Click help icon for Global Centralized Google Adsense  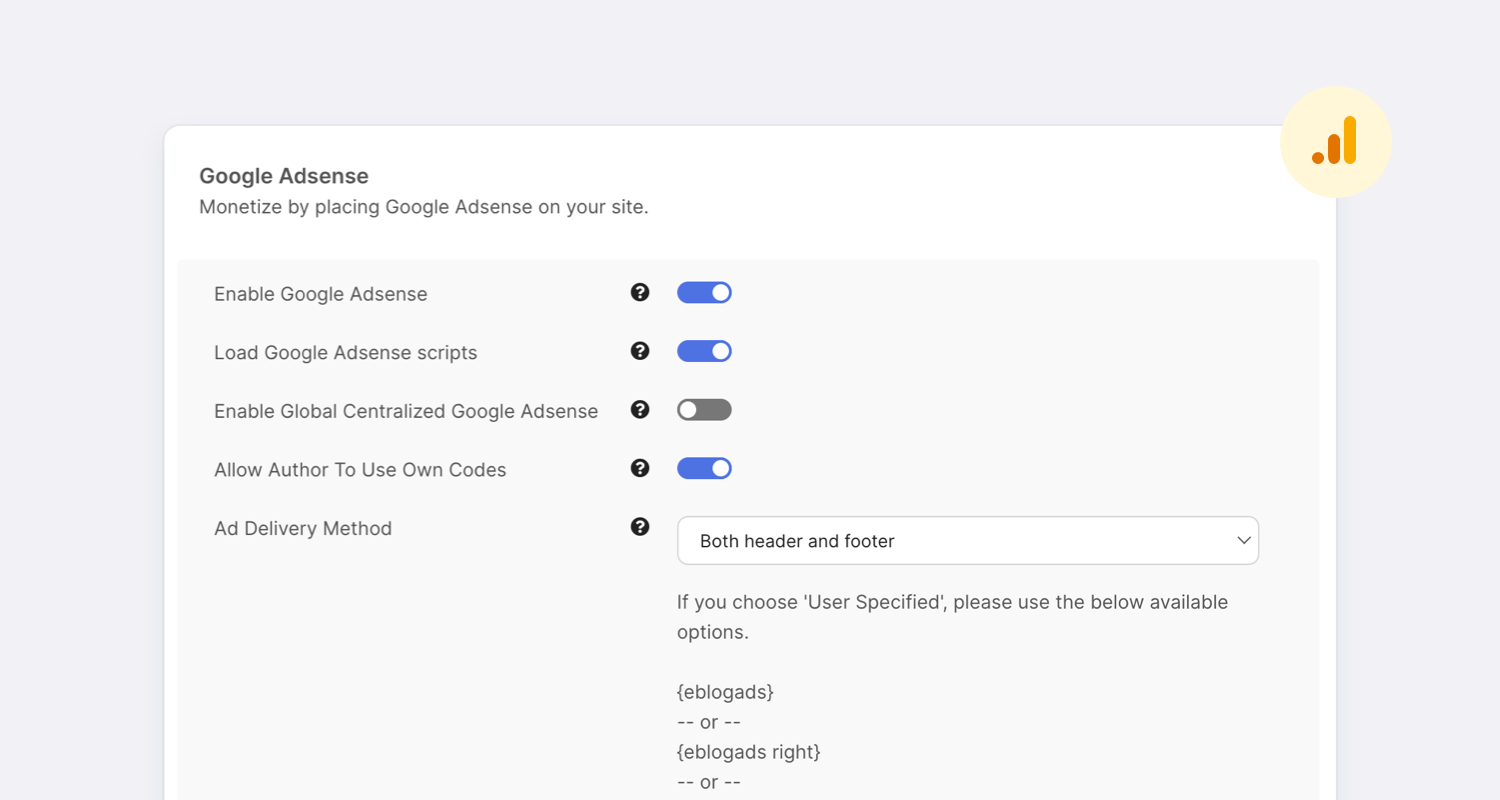coord(640,409)
